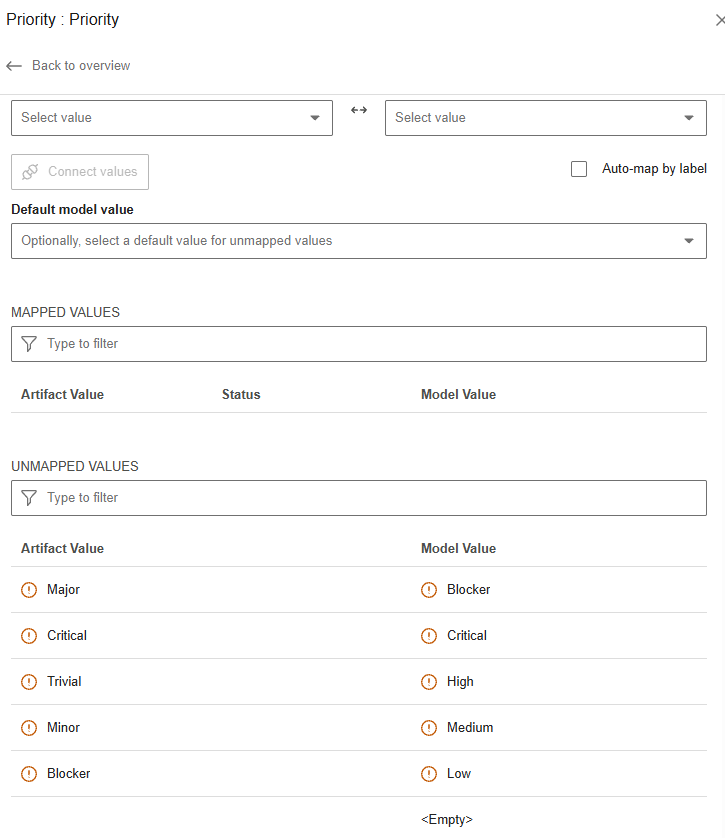Go back via Back to overview link

(80, 66)
